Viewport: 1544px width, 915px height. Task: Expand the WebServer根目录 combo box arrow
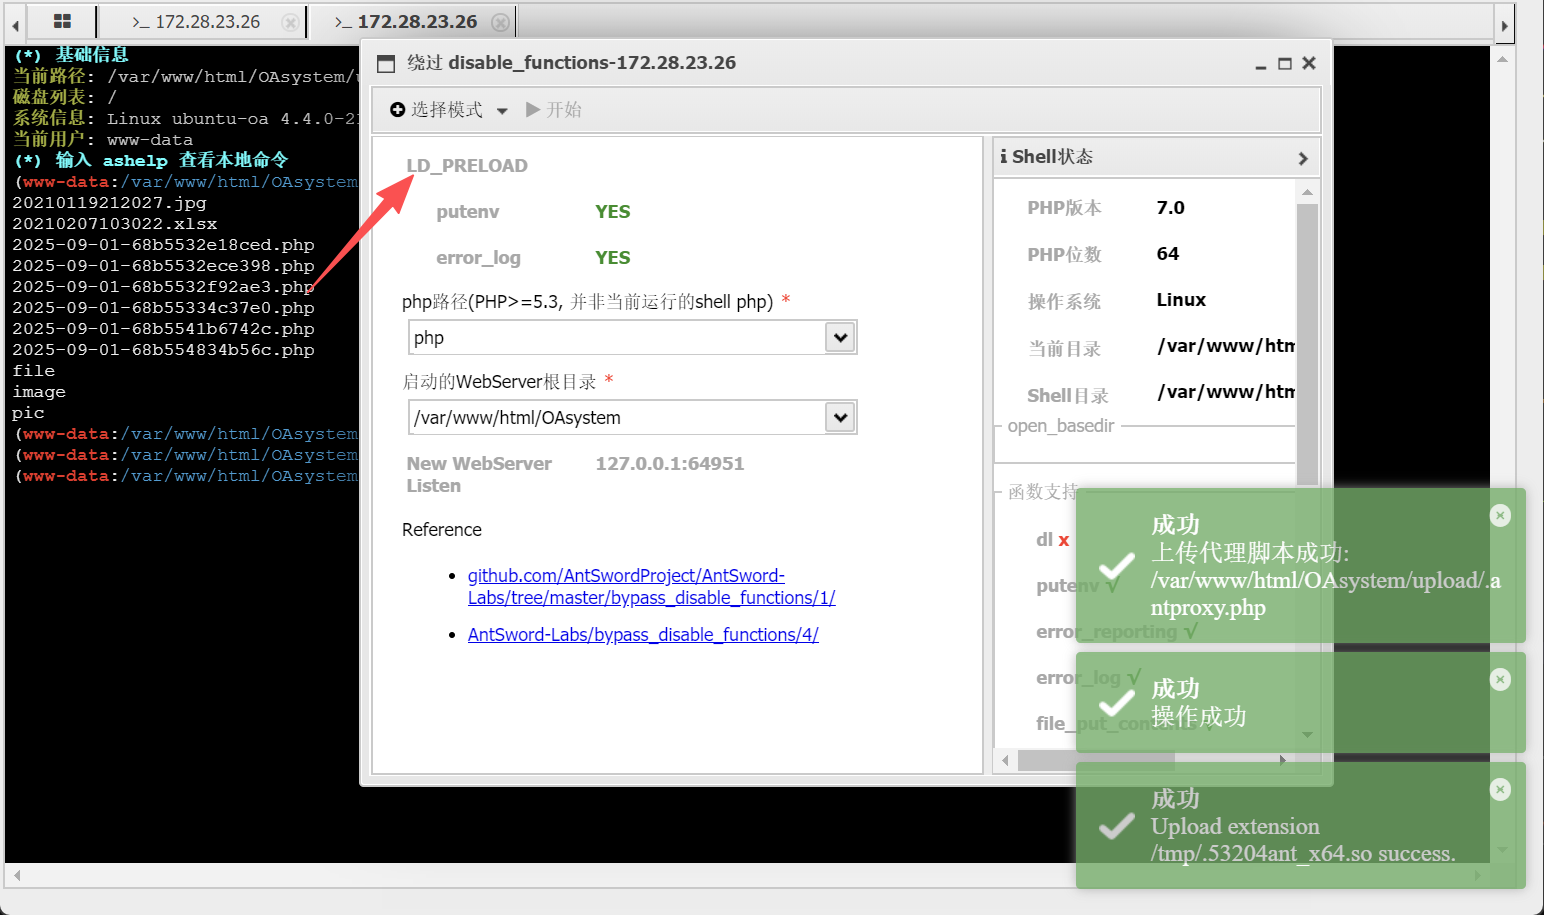click(841, 418)
